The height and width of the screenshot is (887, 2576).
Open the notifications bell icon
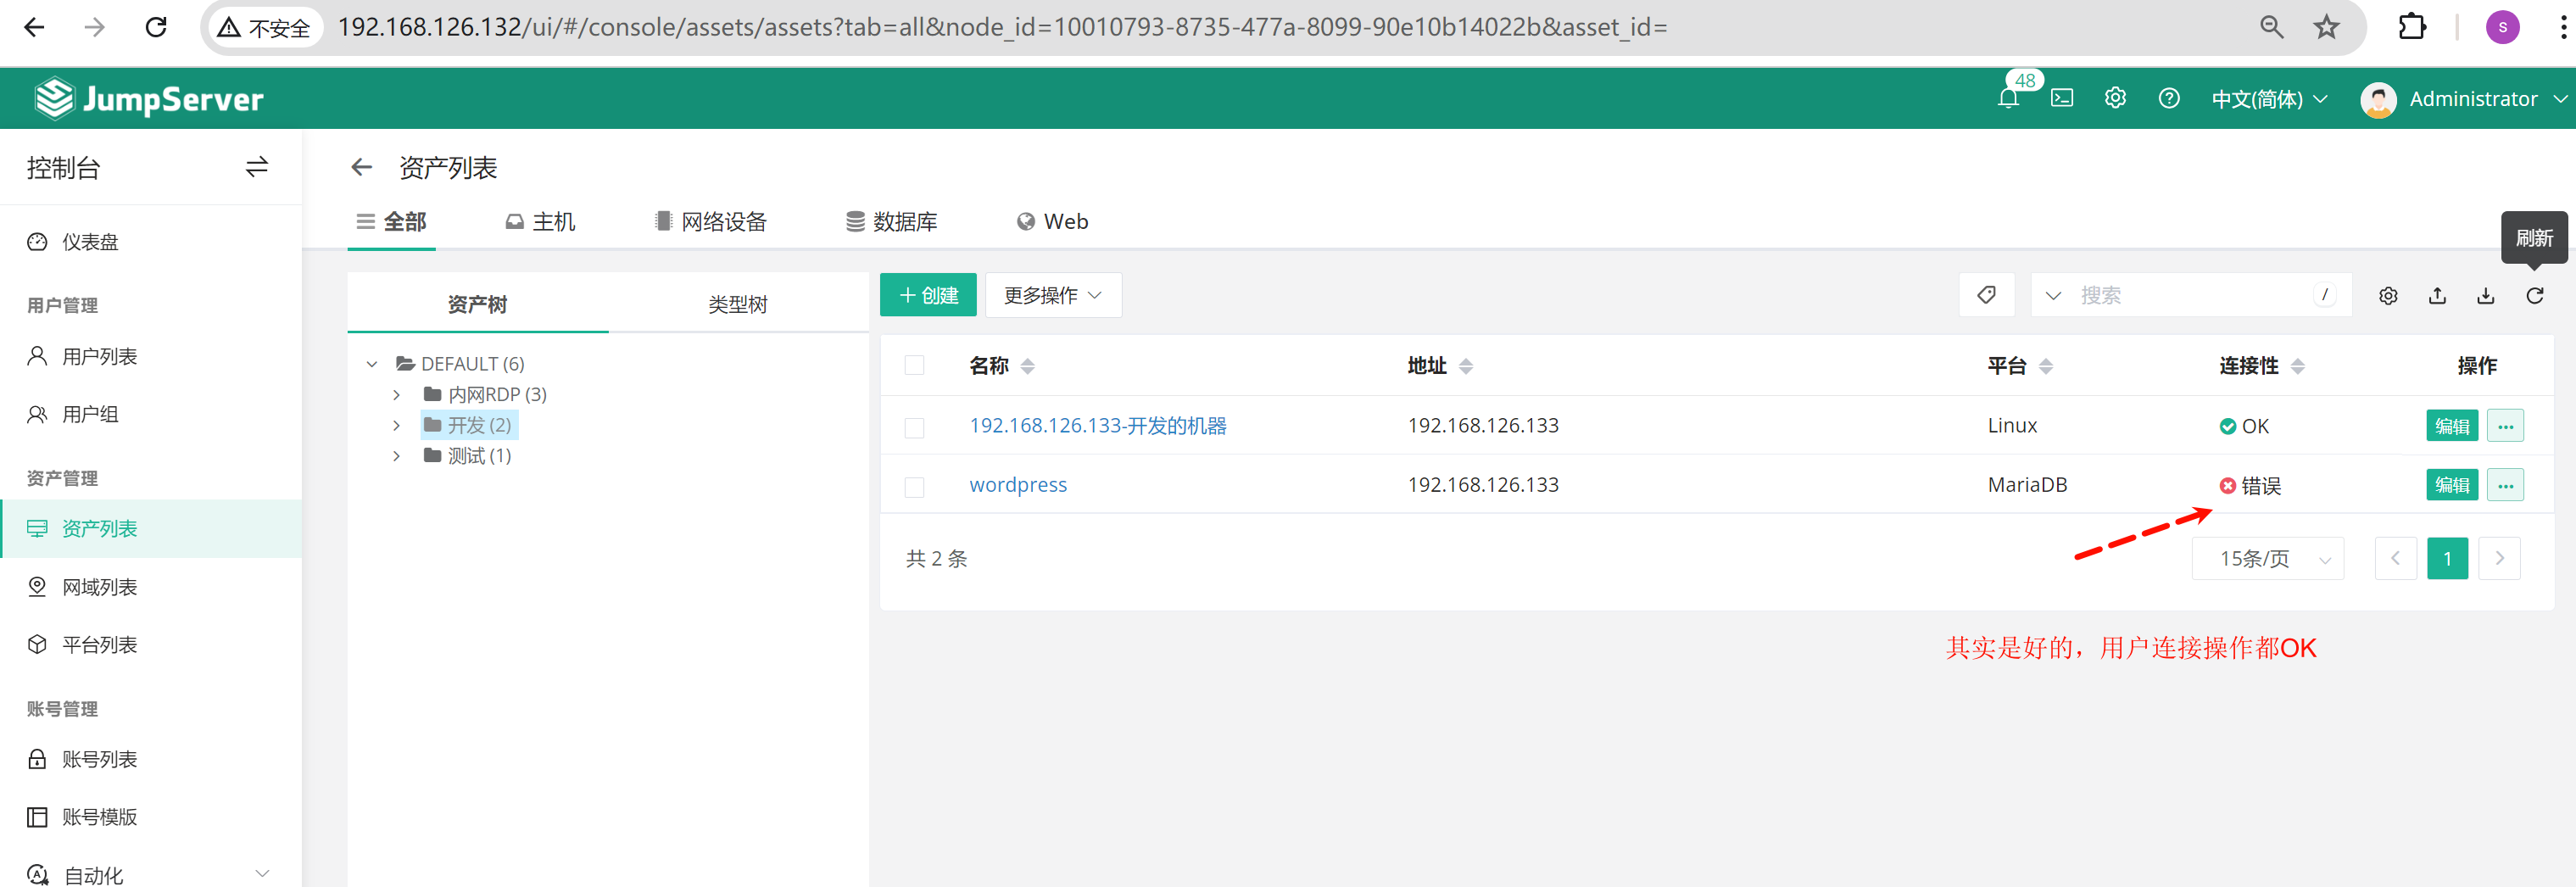pos(2008,99)
